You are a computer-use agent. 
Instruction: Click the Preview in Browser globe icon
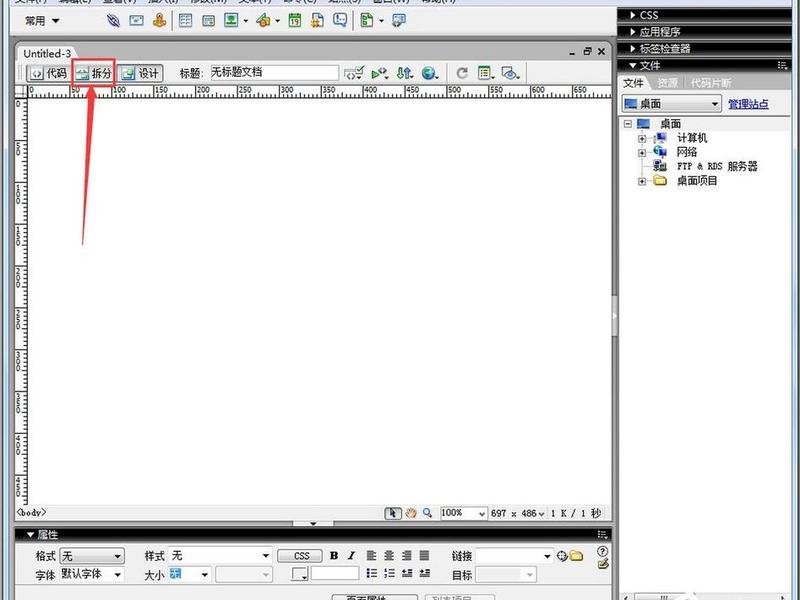(430, 73)
